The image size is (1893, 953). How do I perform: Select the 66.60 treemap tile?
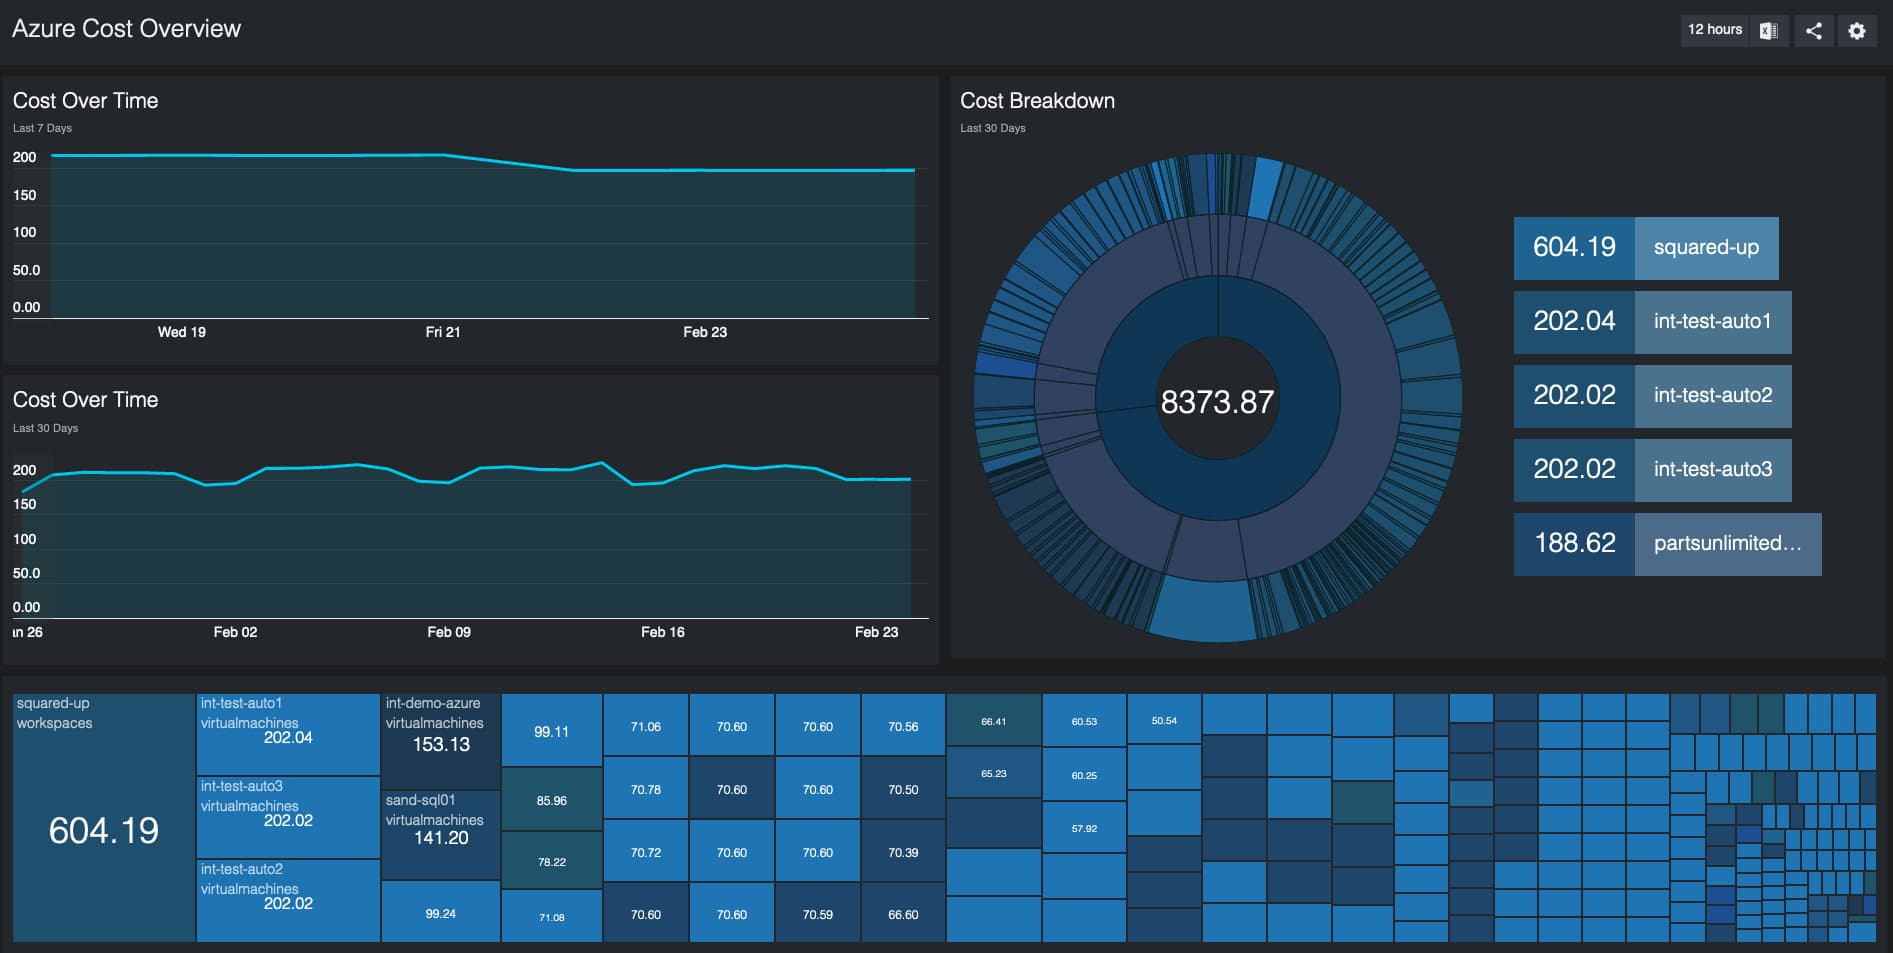[903, 914]
